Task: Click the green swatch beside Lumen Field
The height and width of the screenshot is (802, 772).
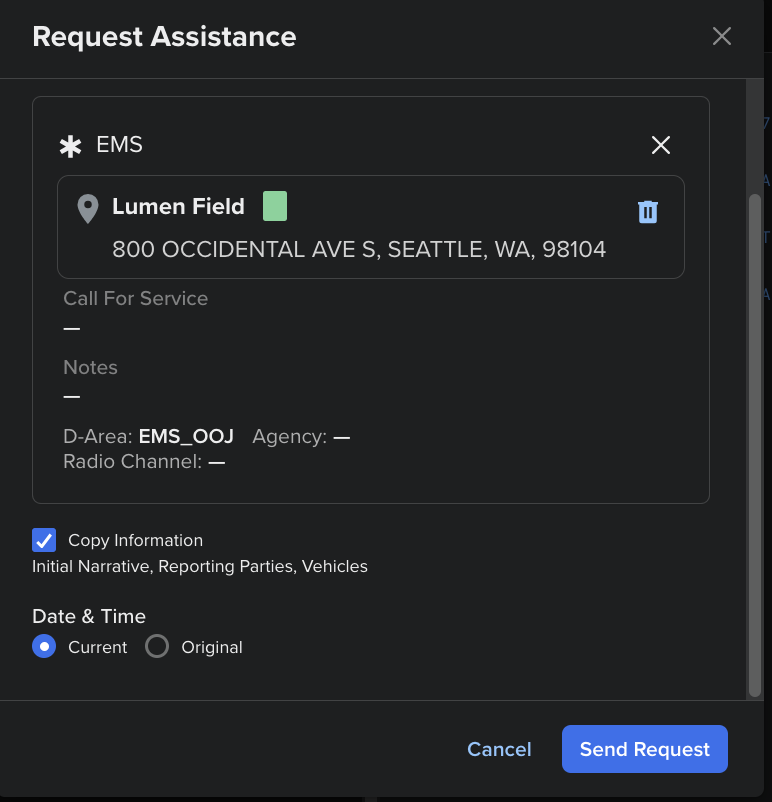Action: tap(275, 207)
